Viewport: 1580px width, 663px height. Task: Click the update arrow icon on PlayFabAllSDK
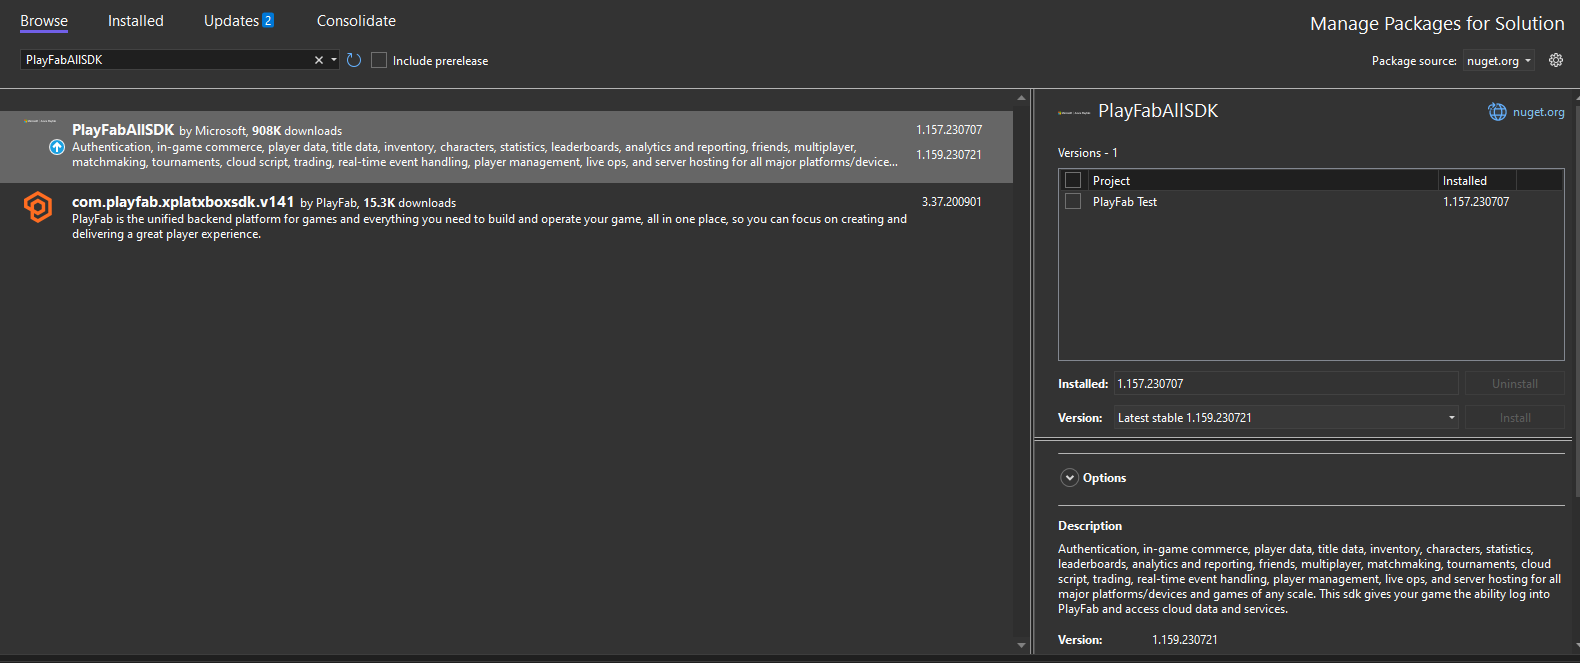(x=57, y=147)
